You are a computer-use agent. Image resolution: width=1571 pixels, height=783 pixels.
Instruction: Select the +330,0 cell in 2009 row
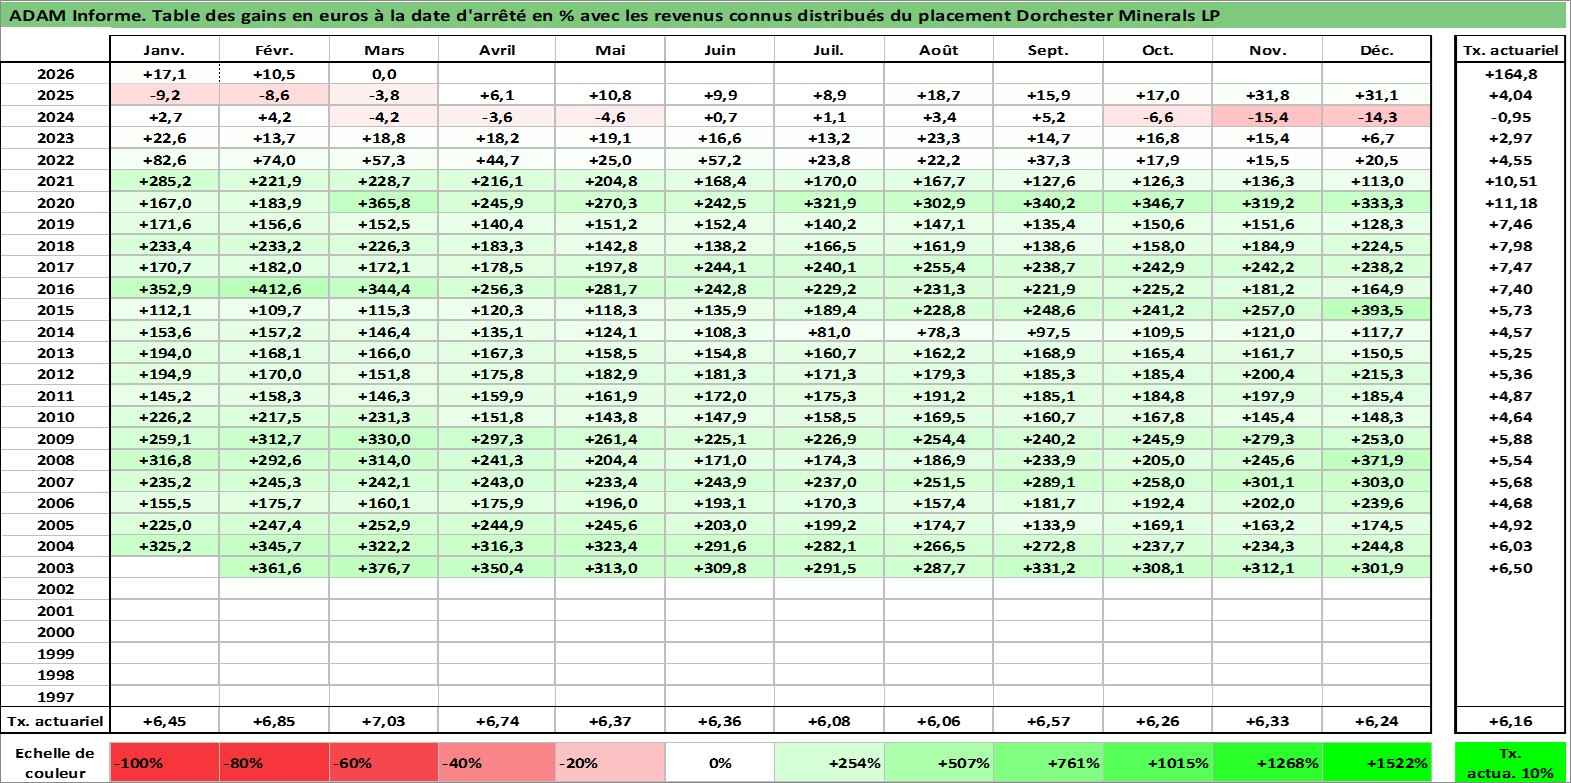(384, 439)
